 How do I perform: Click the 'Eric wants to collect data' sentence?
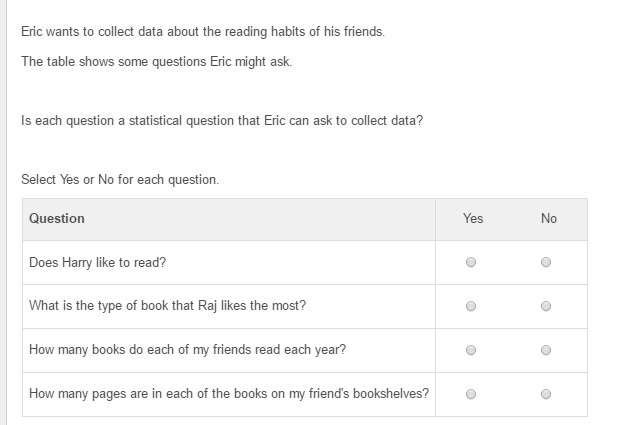pos(203,32)
